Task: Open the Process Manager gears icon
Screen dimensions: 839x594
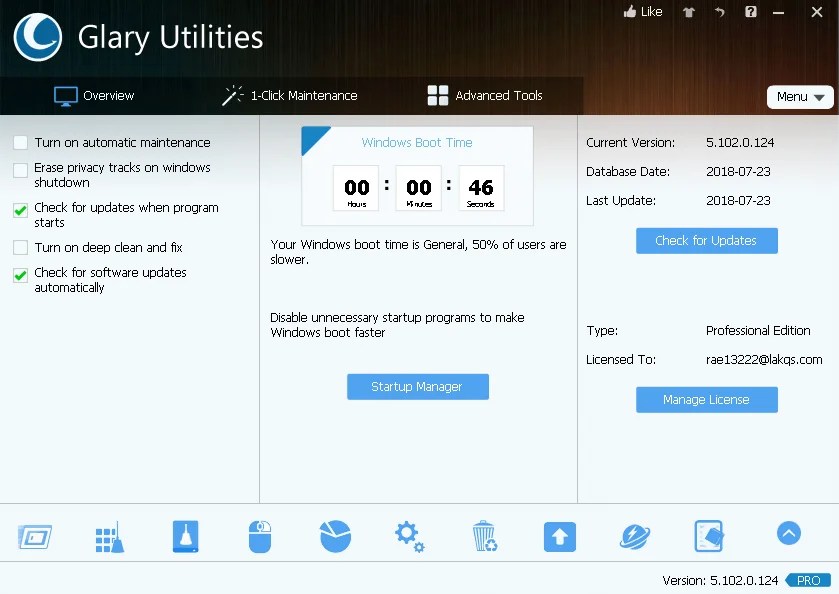Action: [x=410, y=536]
